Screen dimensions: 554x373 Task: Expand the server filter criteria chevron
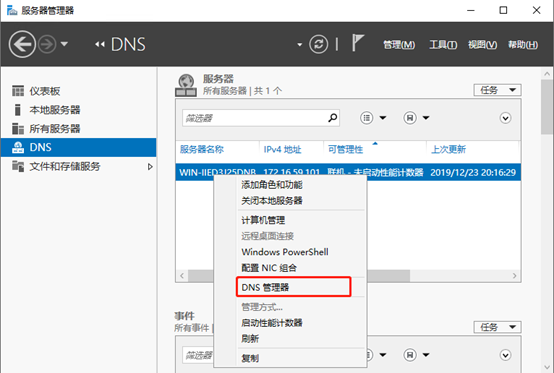506,118
